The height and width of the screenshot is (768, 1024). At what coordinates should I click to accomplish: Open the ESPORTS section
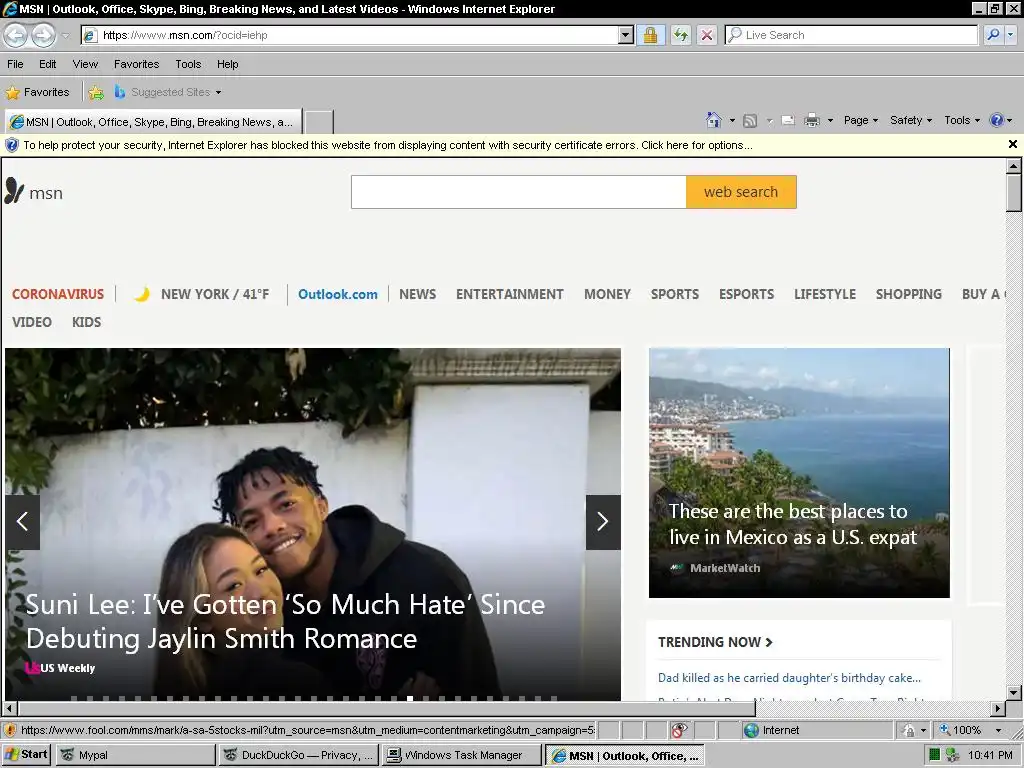coord(746,294)
